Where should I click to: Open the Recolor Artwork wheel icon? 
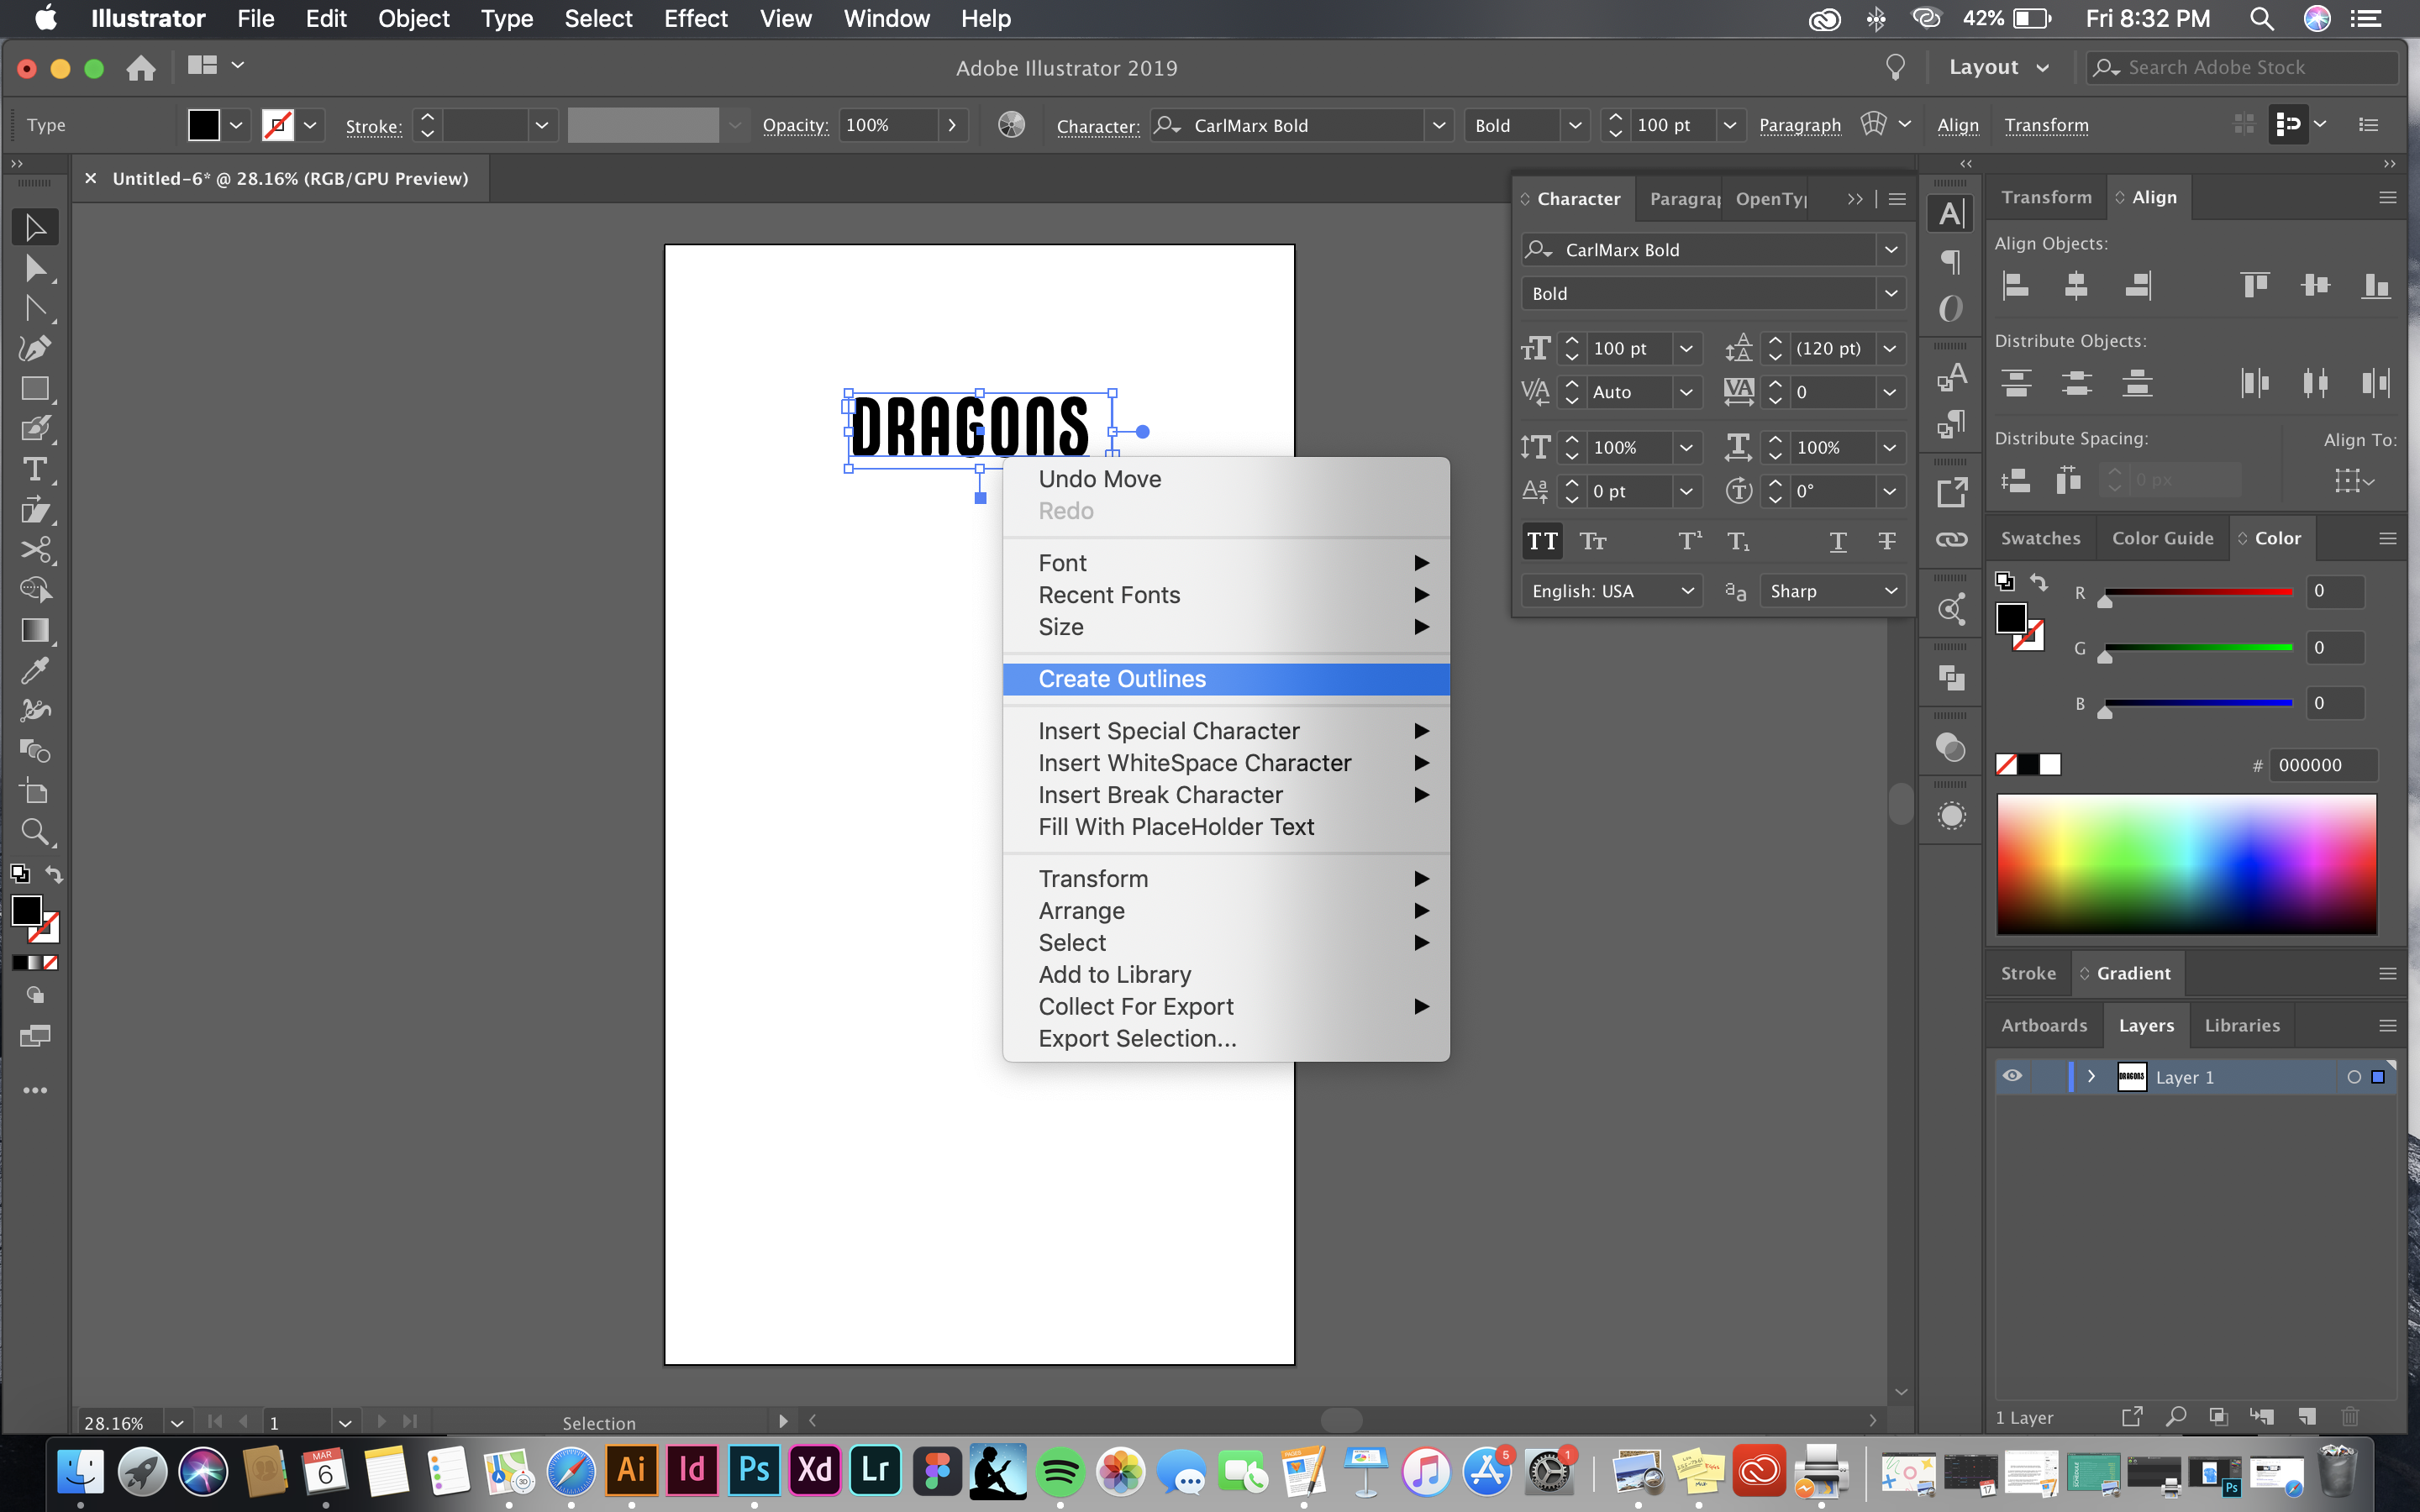coord(1011,125)
